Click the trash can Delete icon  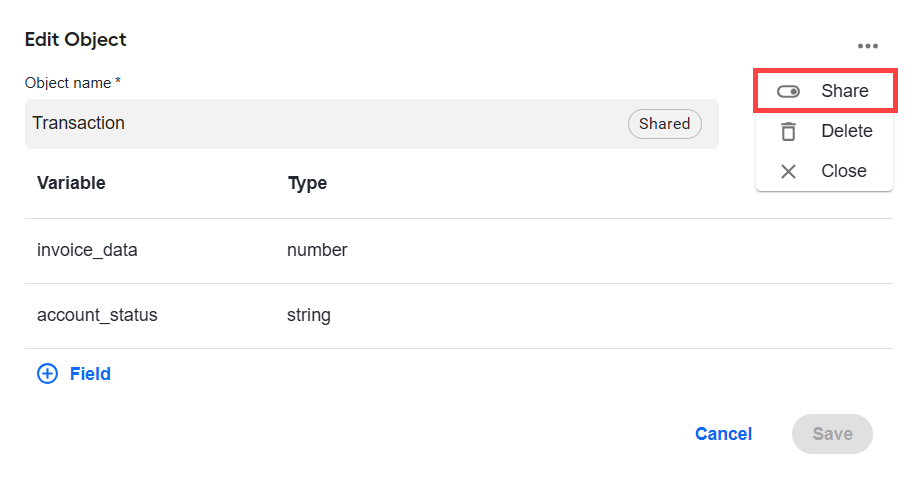point(788,131)
